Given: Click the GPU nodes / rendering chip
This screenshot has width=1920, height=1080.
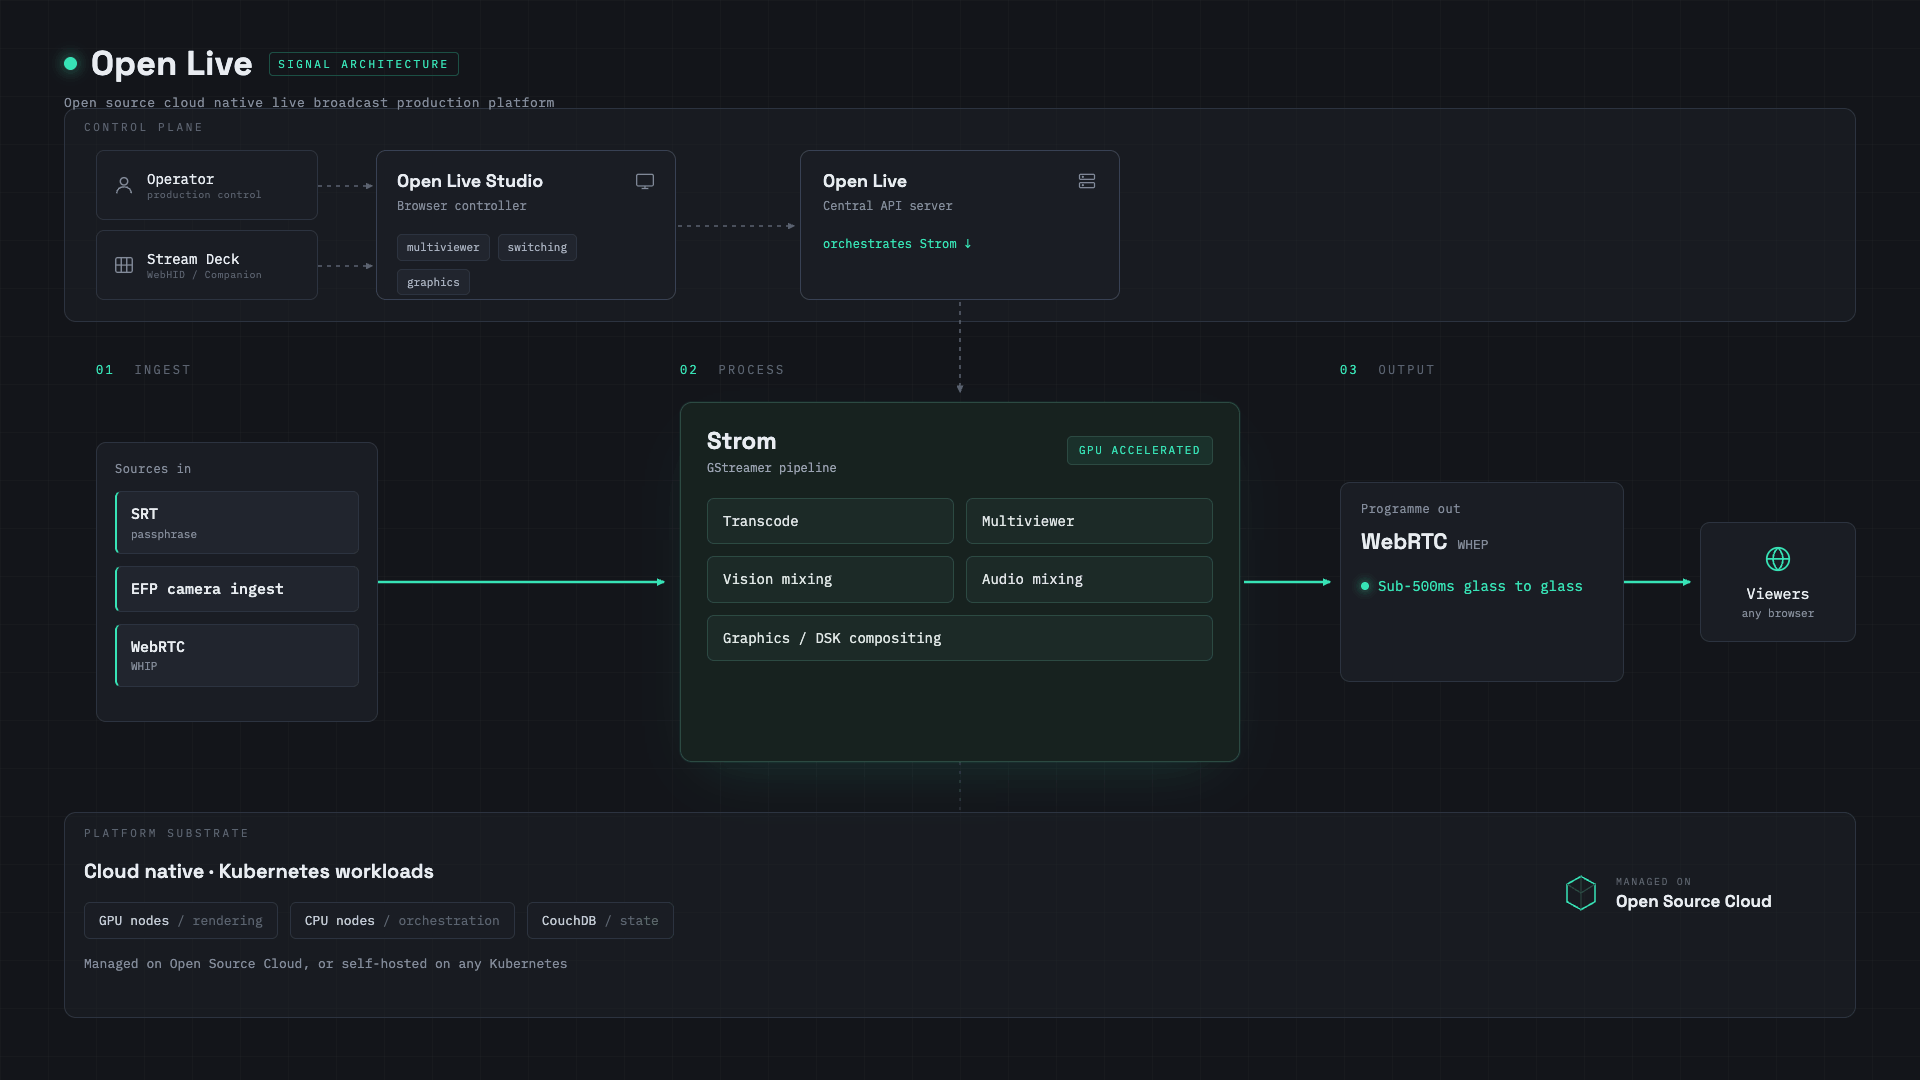Looking at the screenshot, I should 181,921.
